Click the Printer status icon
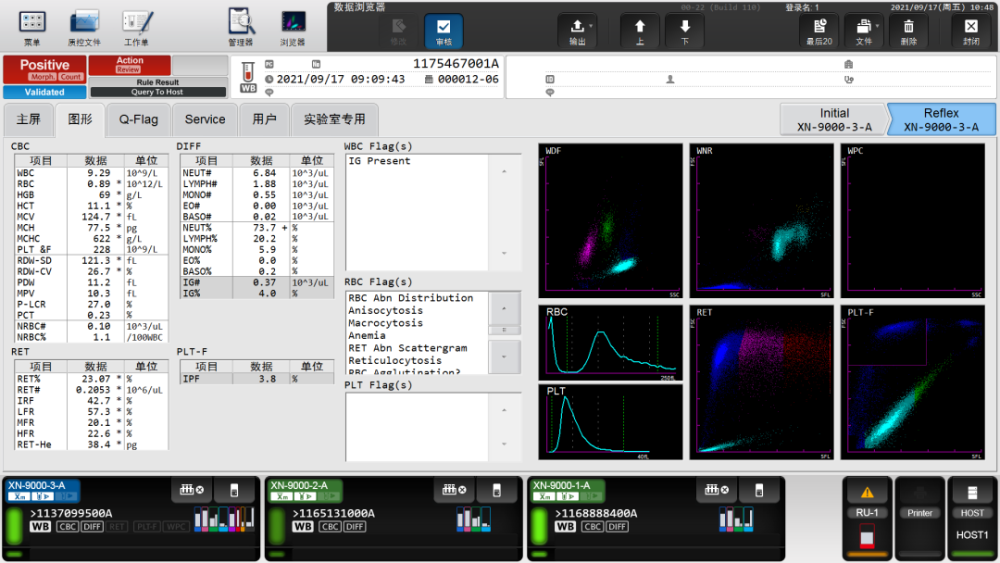The image size is (1000, 563). pos(920,493)
